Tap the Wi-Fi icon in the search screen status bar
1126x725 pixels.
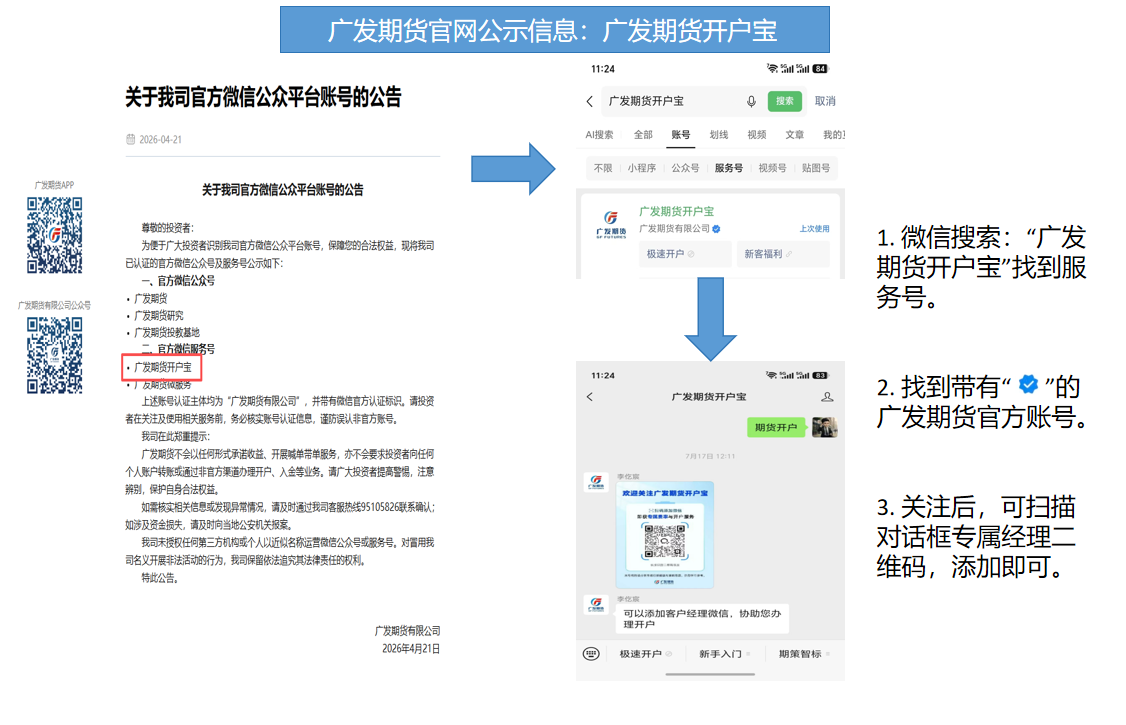pos(773,69)
